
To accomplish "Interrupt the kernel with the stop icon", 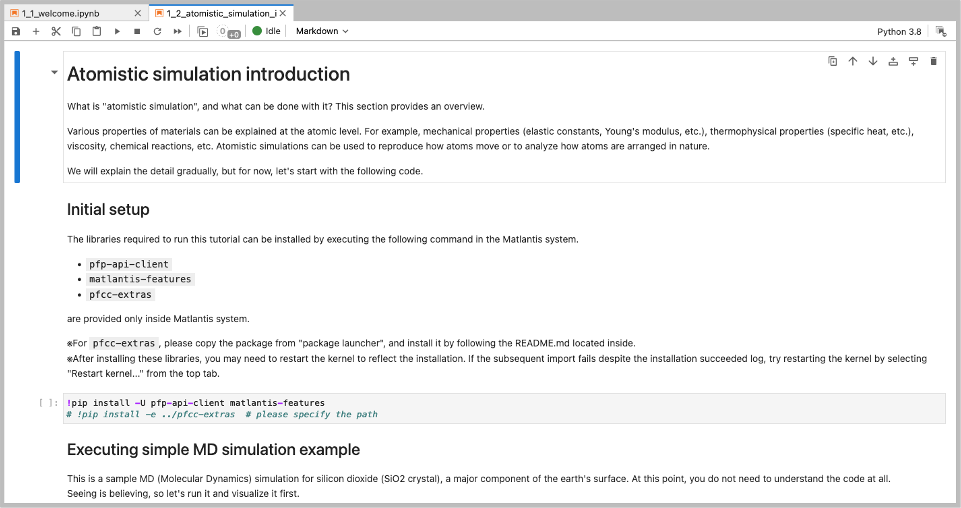I will coord(137,31).
